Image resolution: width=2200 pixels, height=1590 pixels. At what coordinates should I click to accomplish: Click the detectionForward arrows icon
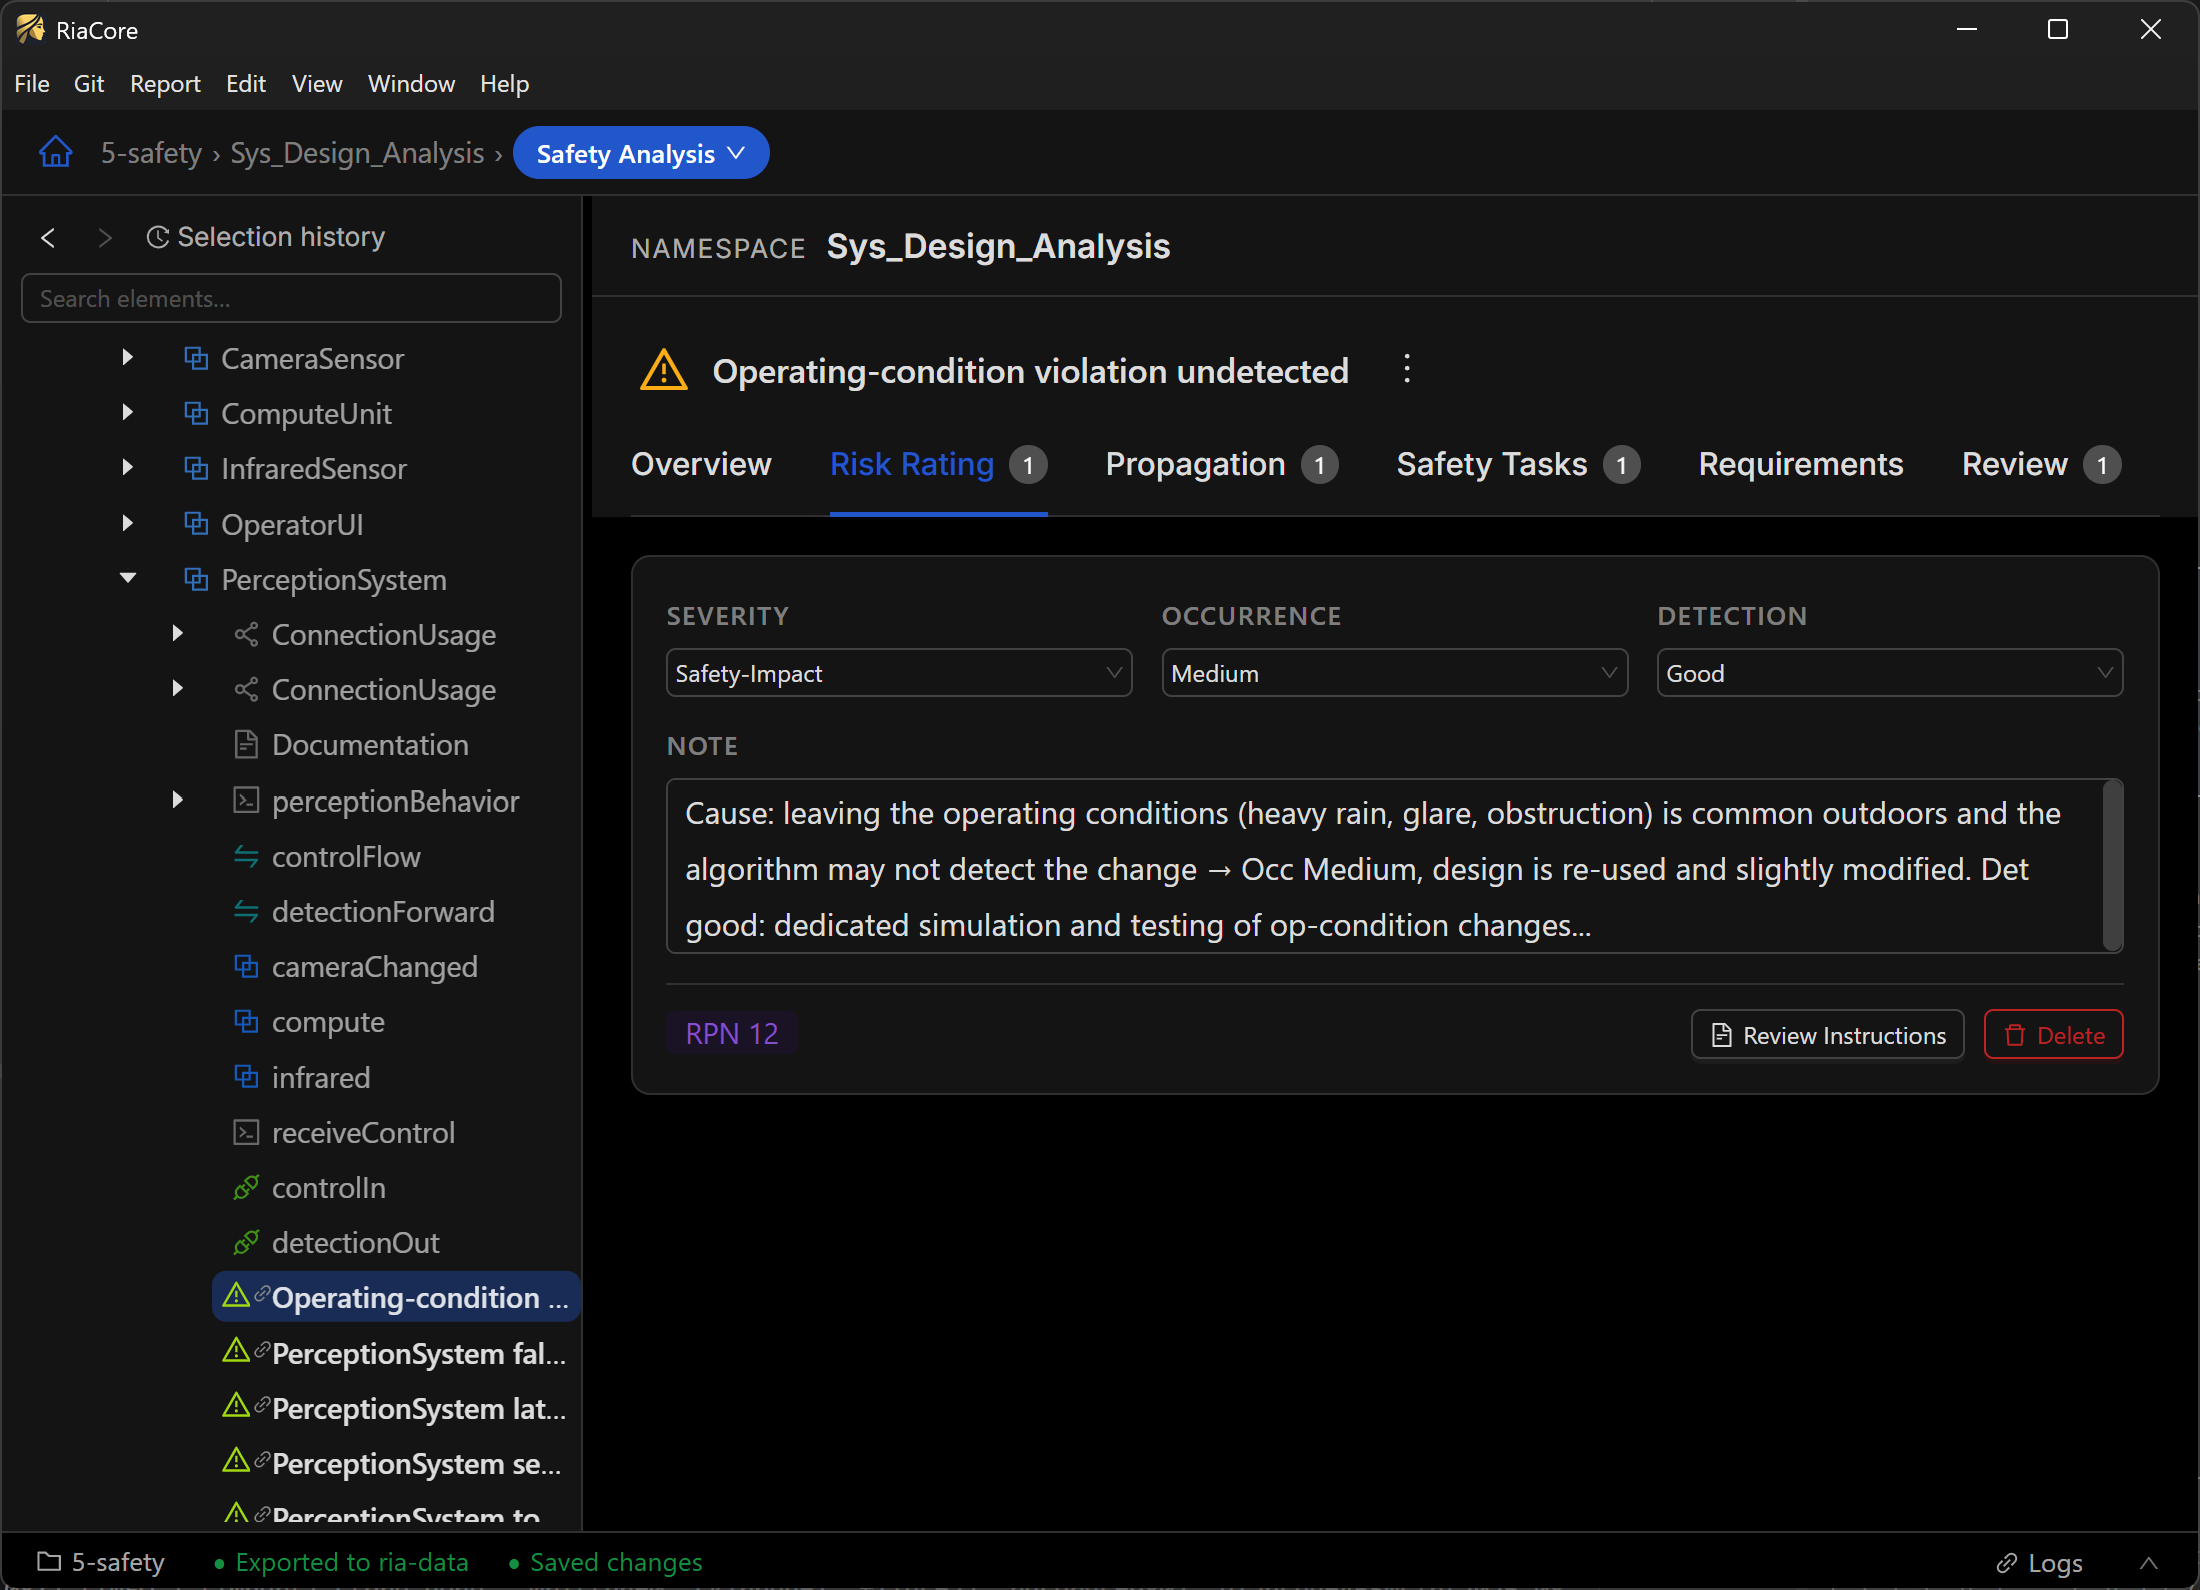246,911
